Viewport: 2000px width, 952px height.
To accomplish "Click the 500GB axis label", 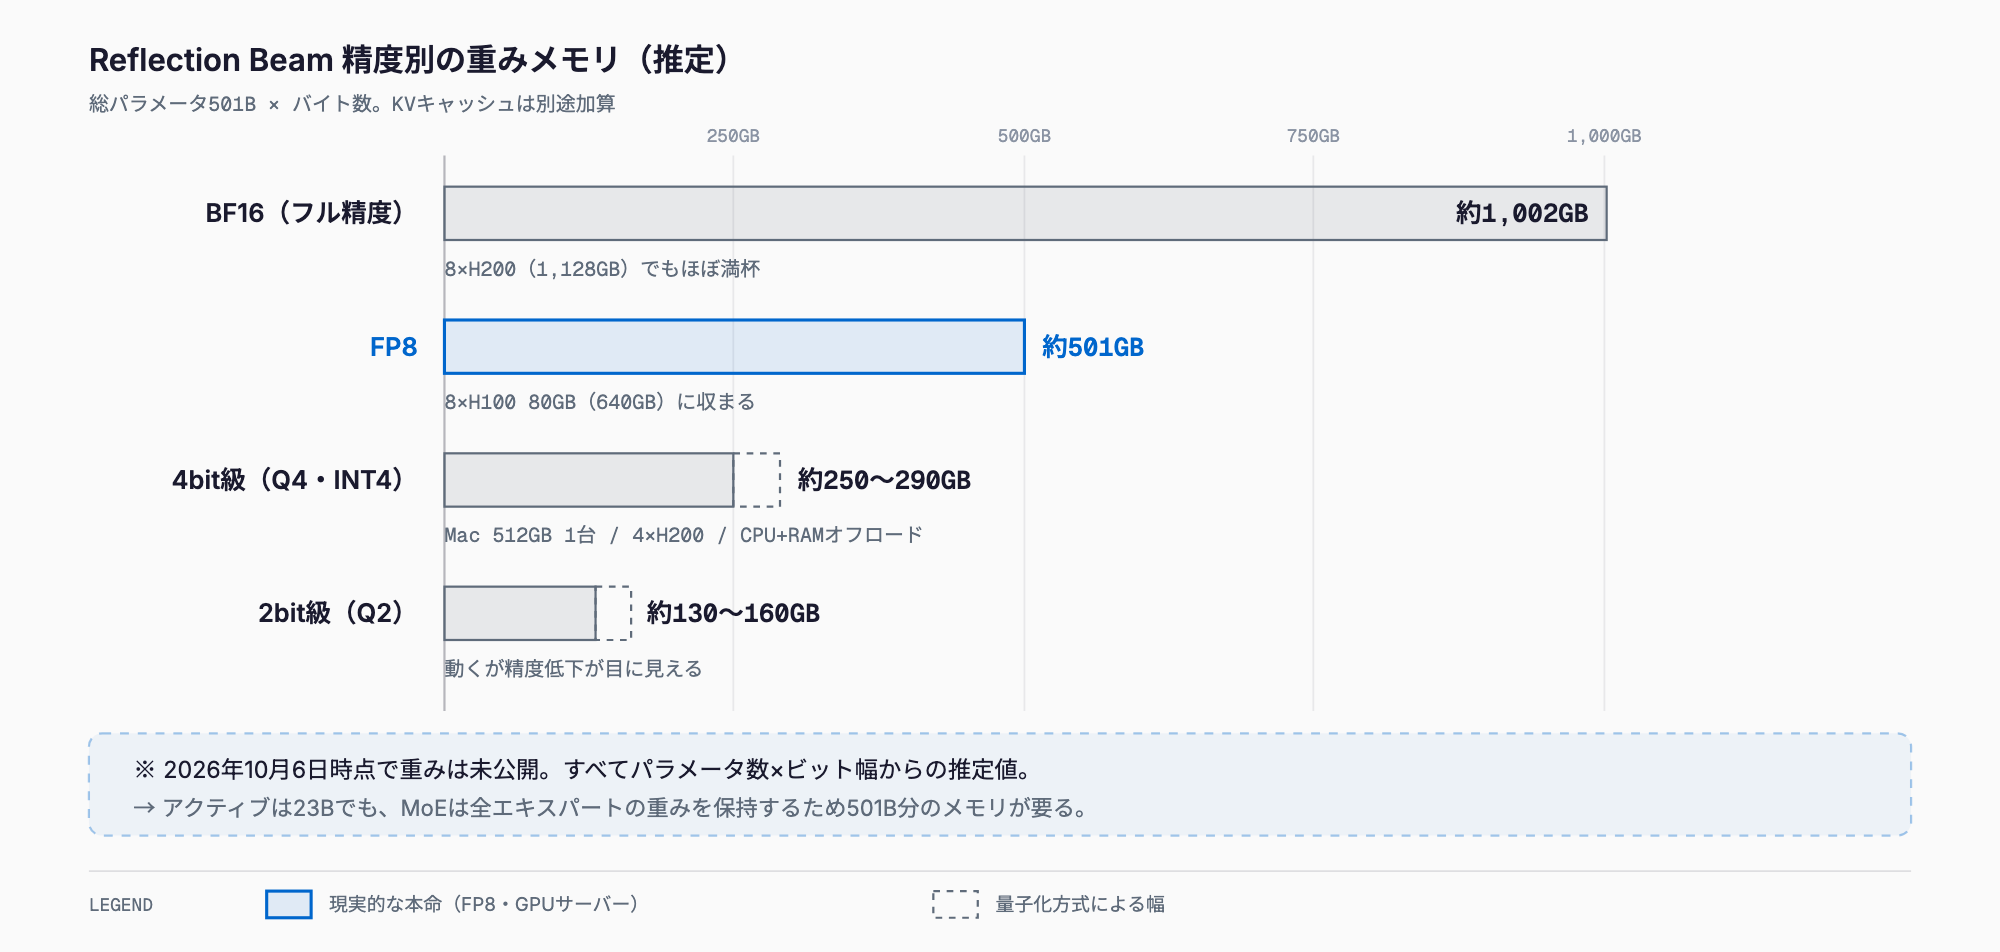I will [1024, 136].
